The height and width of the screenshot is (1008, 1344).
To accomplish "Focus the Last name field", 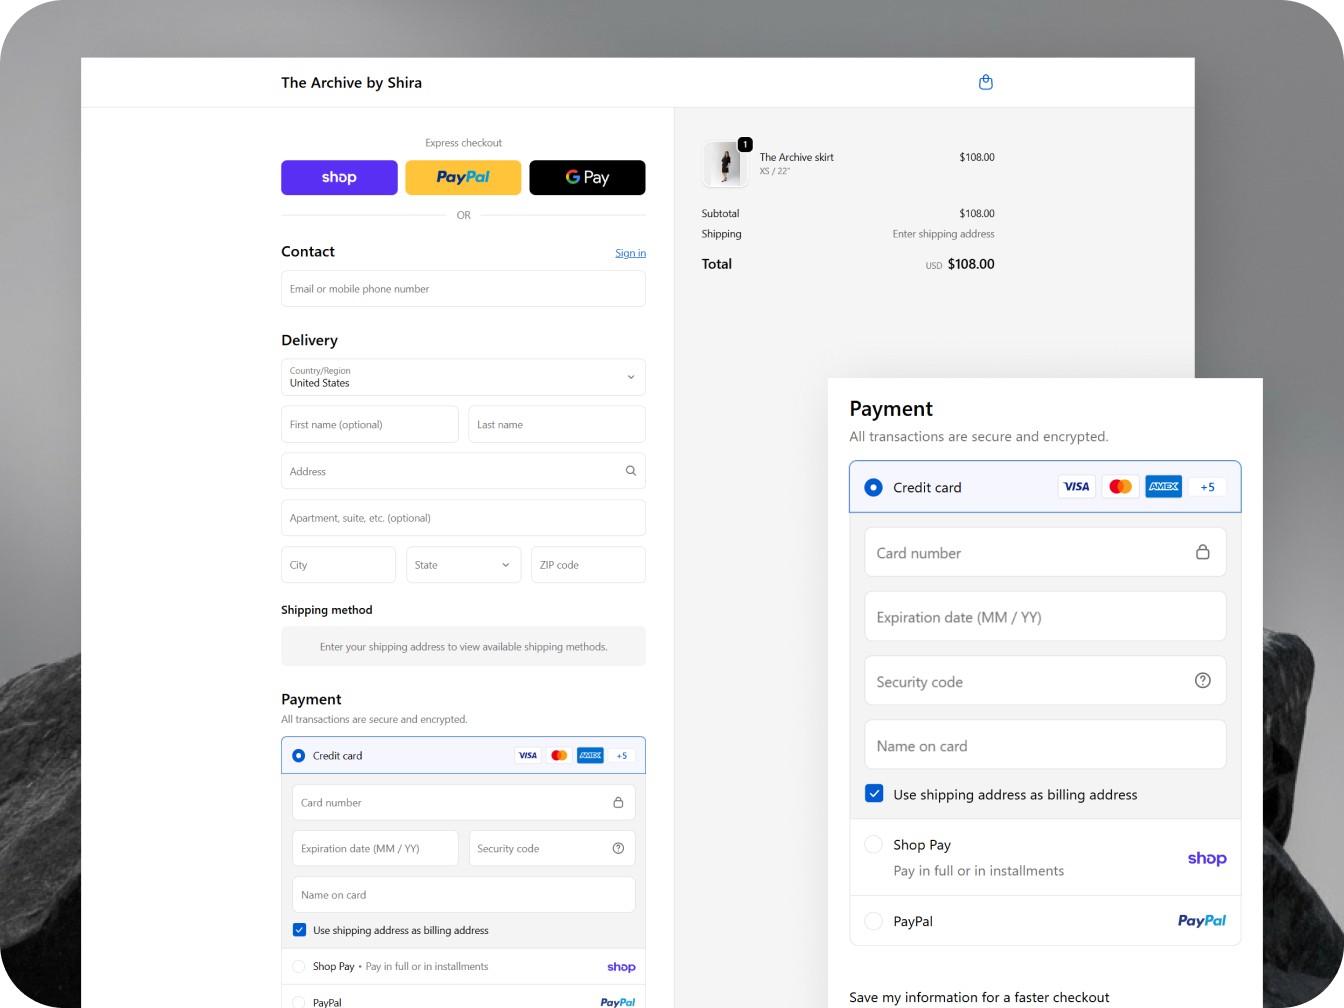I will pos(557,424).
